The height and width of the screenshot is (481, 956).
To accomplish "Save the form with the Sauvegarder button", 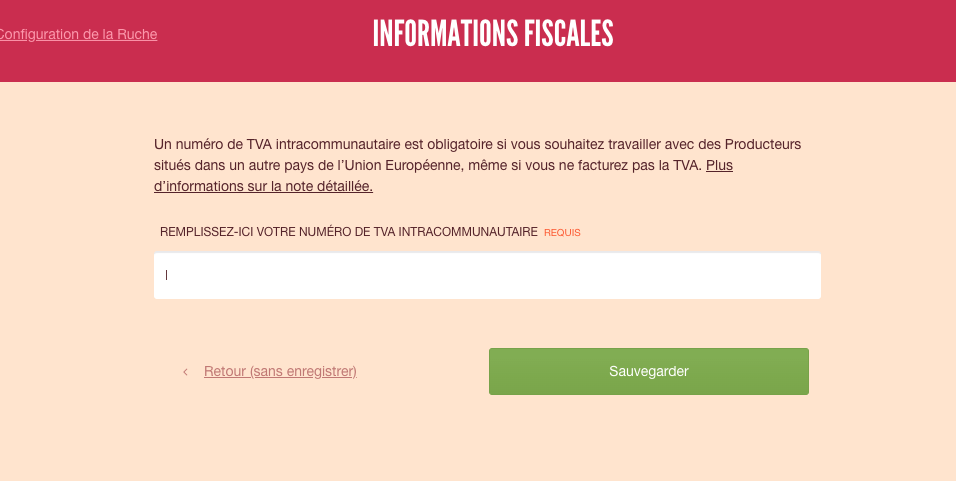I will pyautogui.click(x=649, y=371).
